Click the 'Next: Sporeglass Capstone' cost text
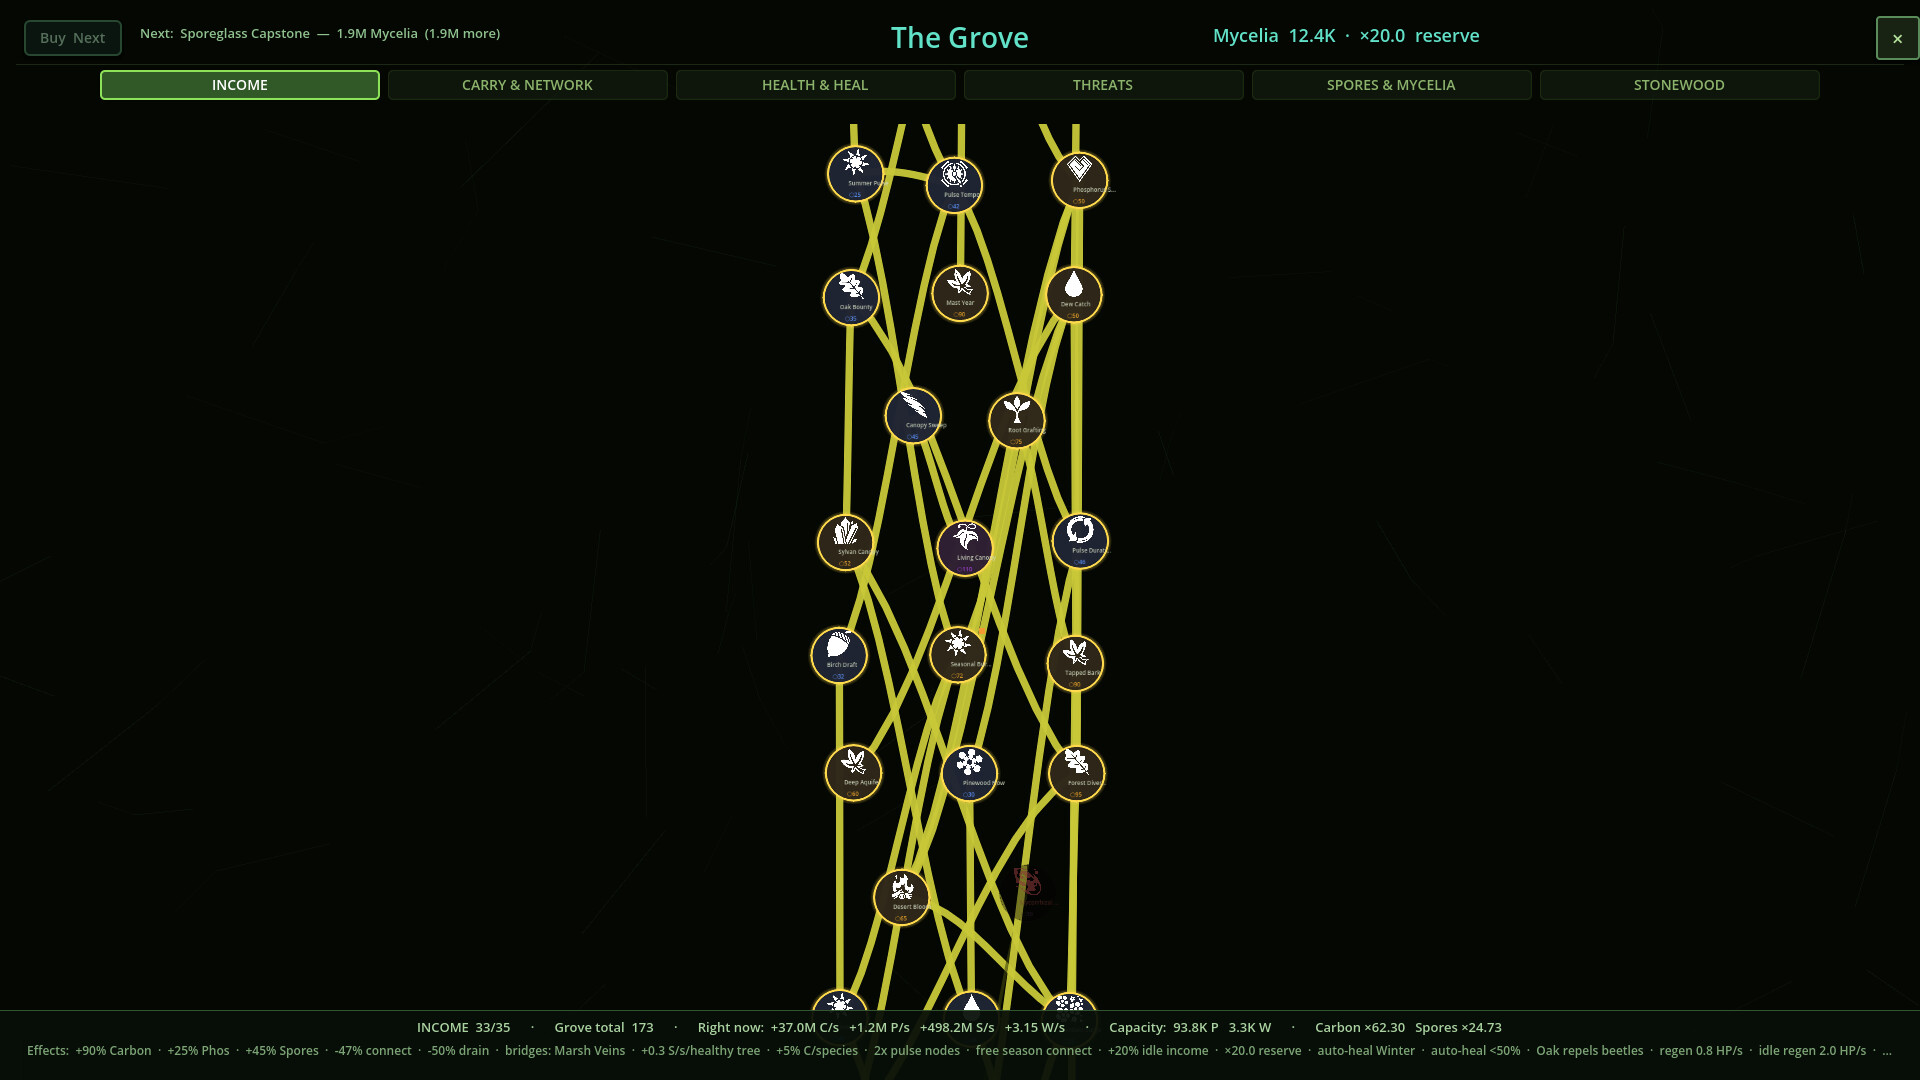Image resolution: width=1920 pixels, height=1080 pixels. click(320, 34)
